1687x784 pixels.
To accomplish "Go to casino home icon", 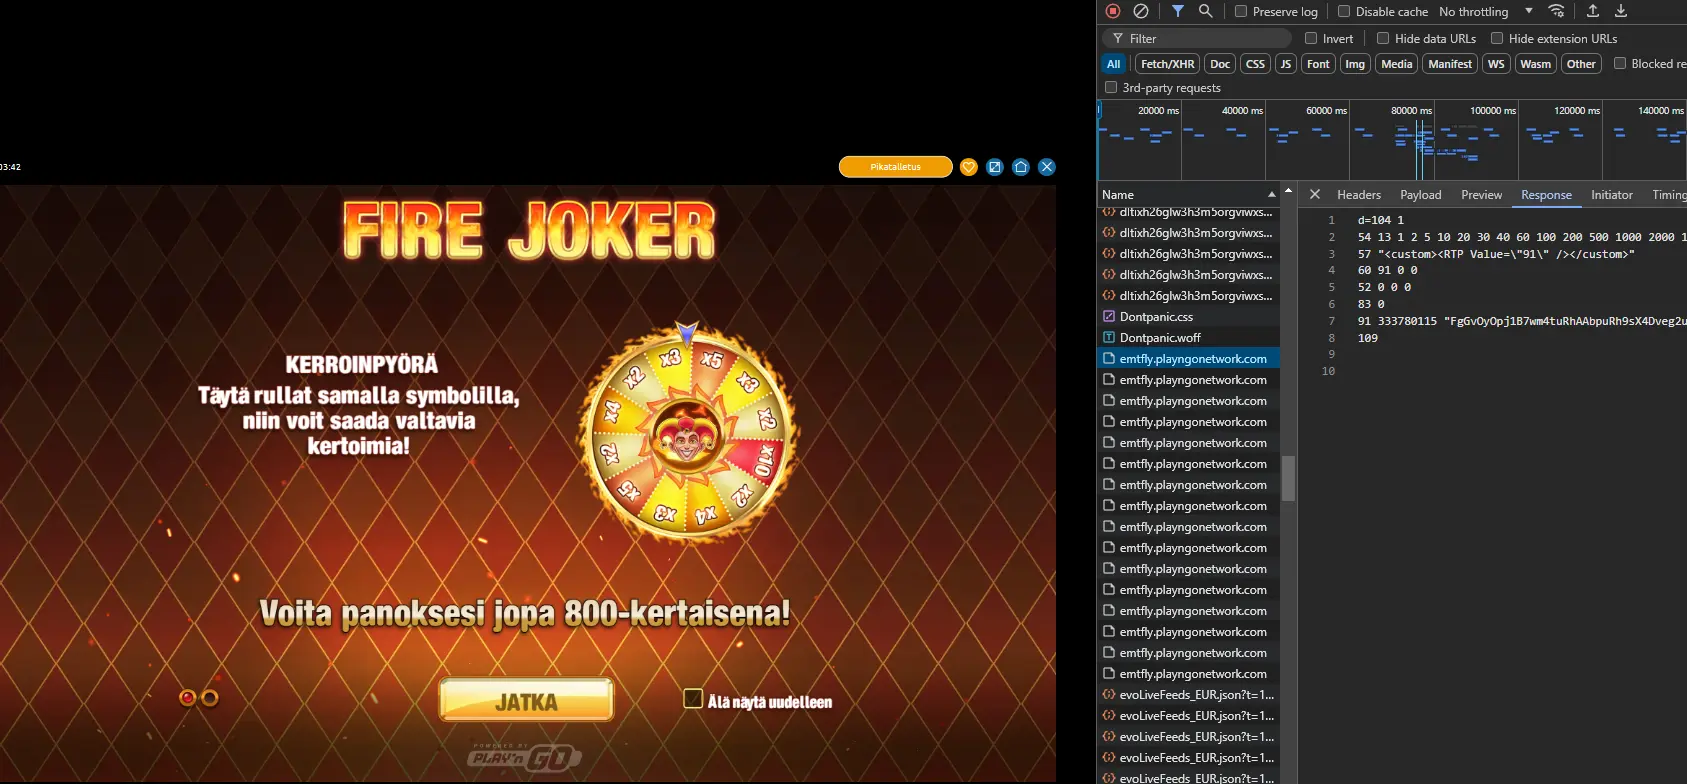I will pyautogui.click(x=1021, y=167).
